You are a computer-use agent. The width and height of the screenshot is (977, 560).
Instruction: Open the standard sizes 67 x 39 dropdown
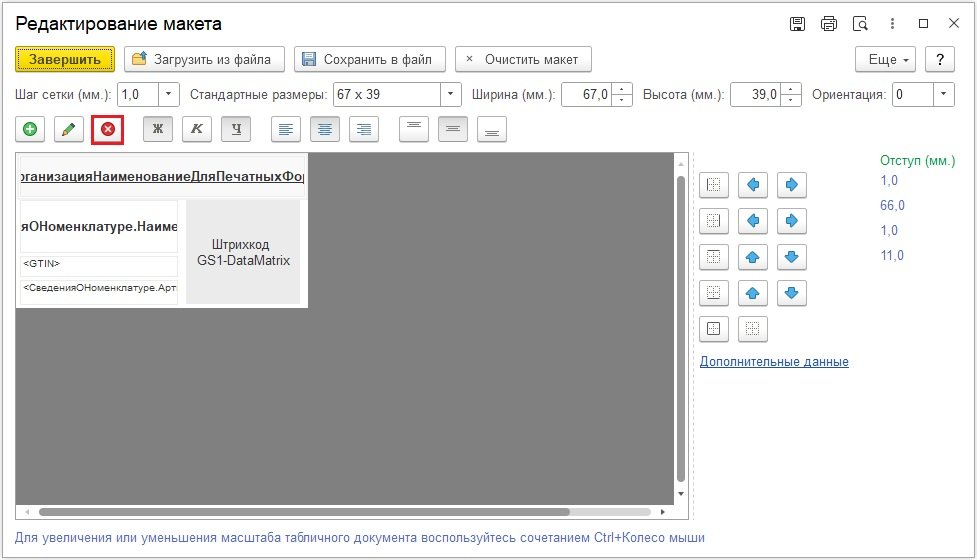450,95
